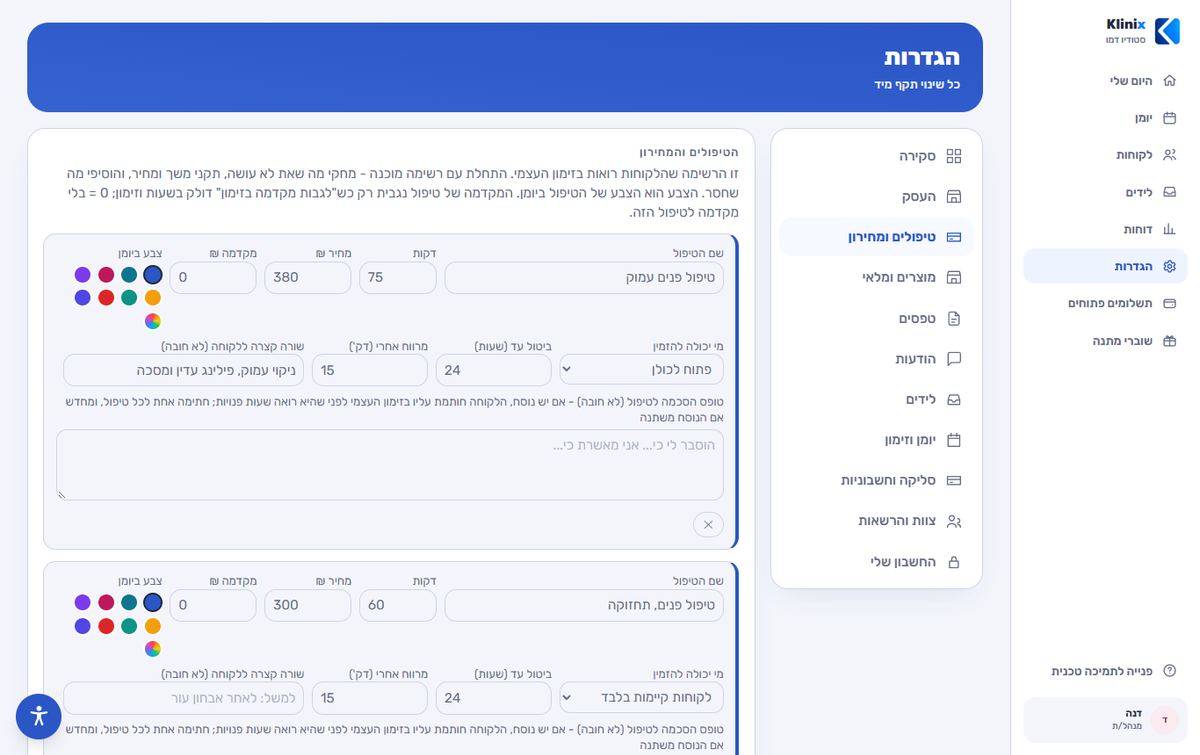Pick the emerald green color for טיפול פנים עמוק
Viewport: 1200px width, 755px height.
coord(129,298)
